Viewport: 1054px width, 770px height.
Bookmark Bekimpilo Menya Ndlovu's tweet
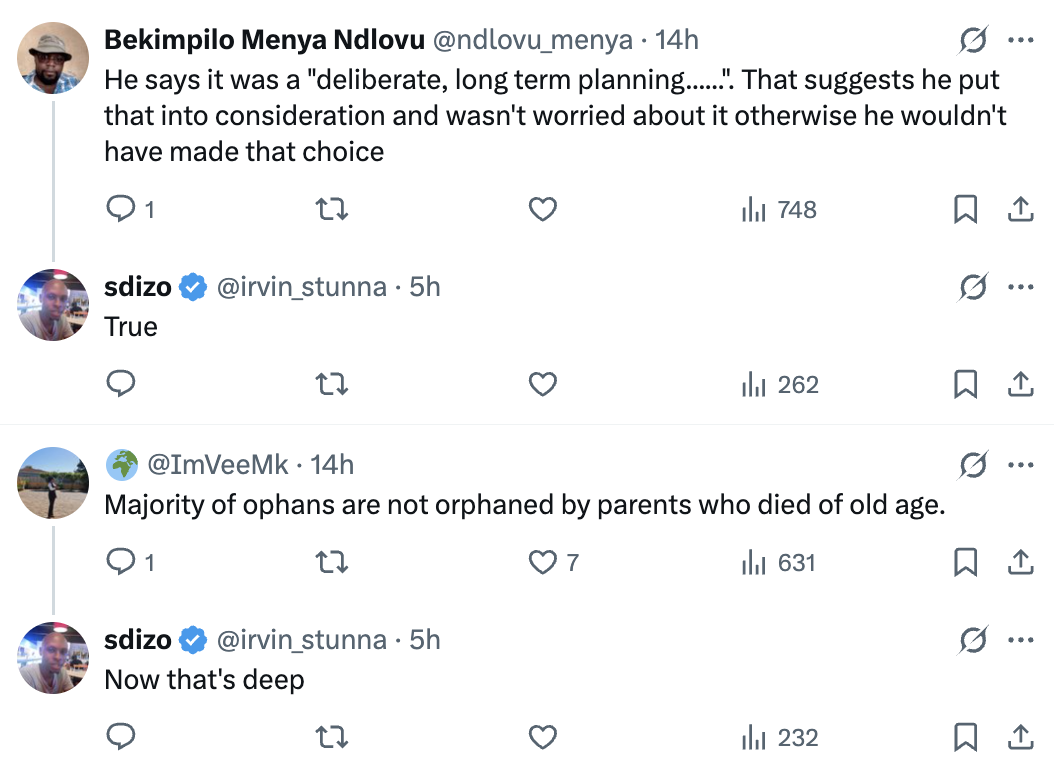965,210
